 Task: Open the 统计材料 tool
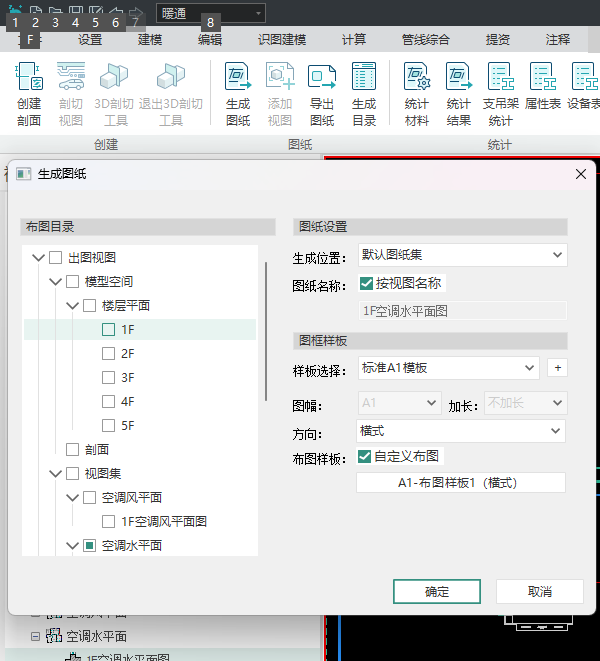(417, 76)
